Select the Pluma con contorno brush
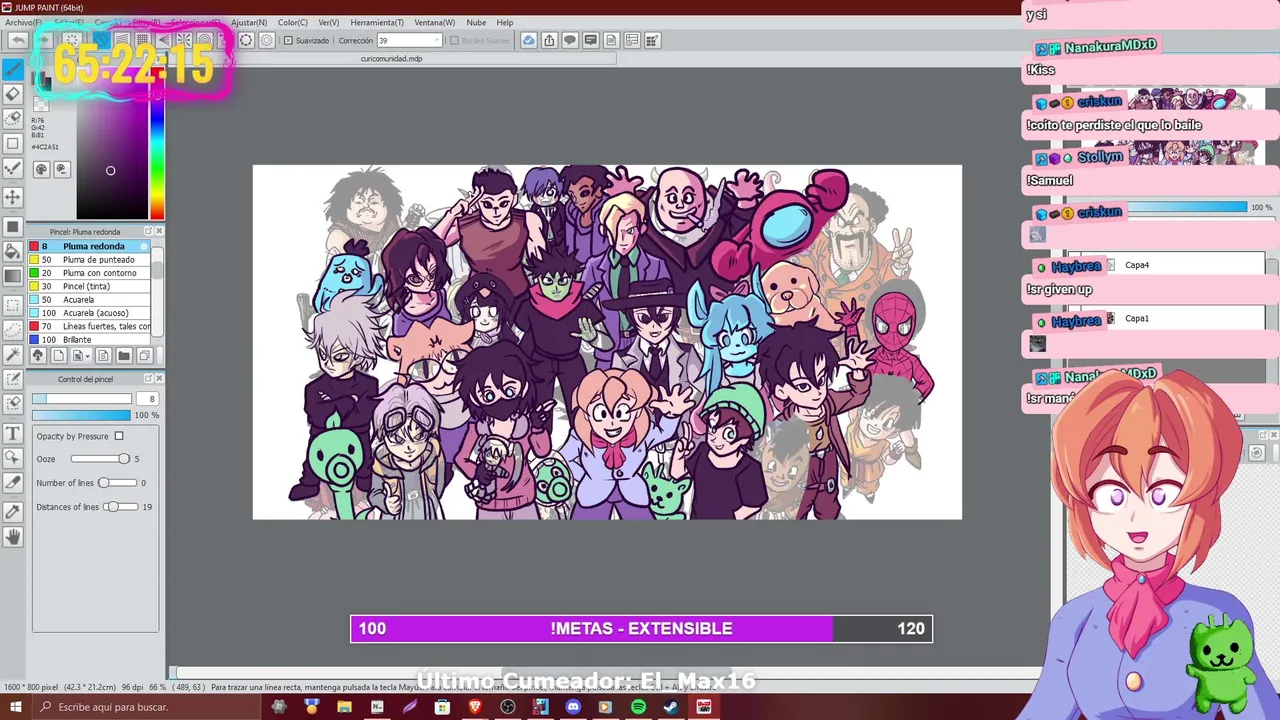 90,273
